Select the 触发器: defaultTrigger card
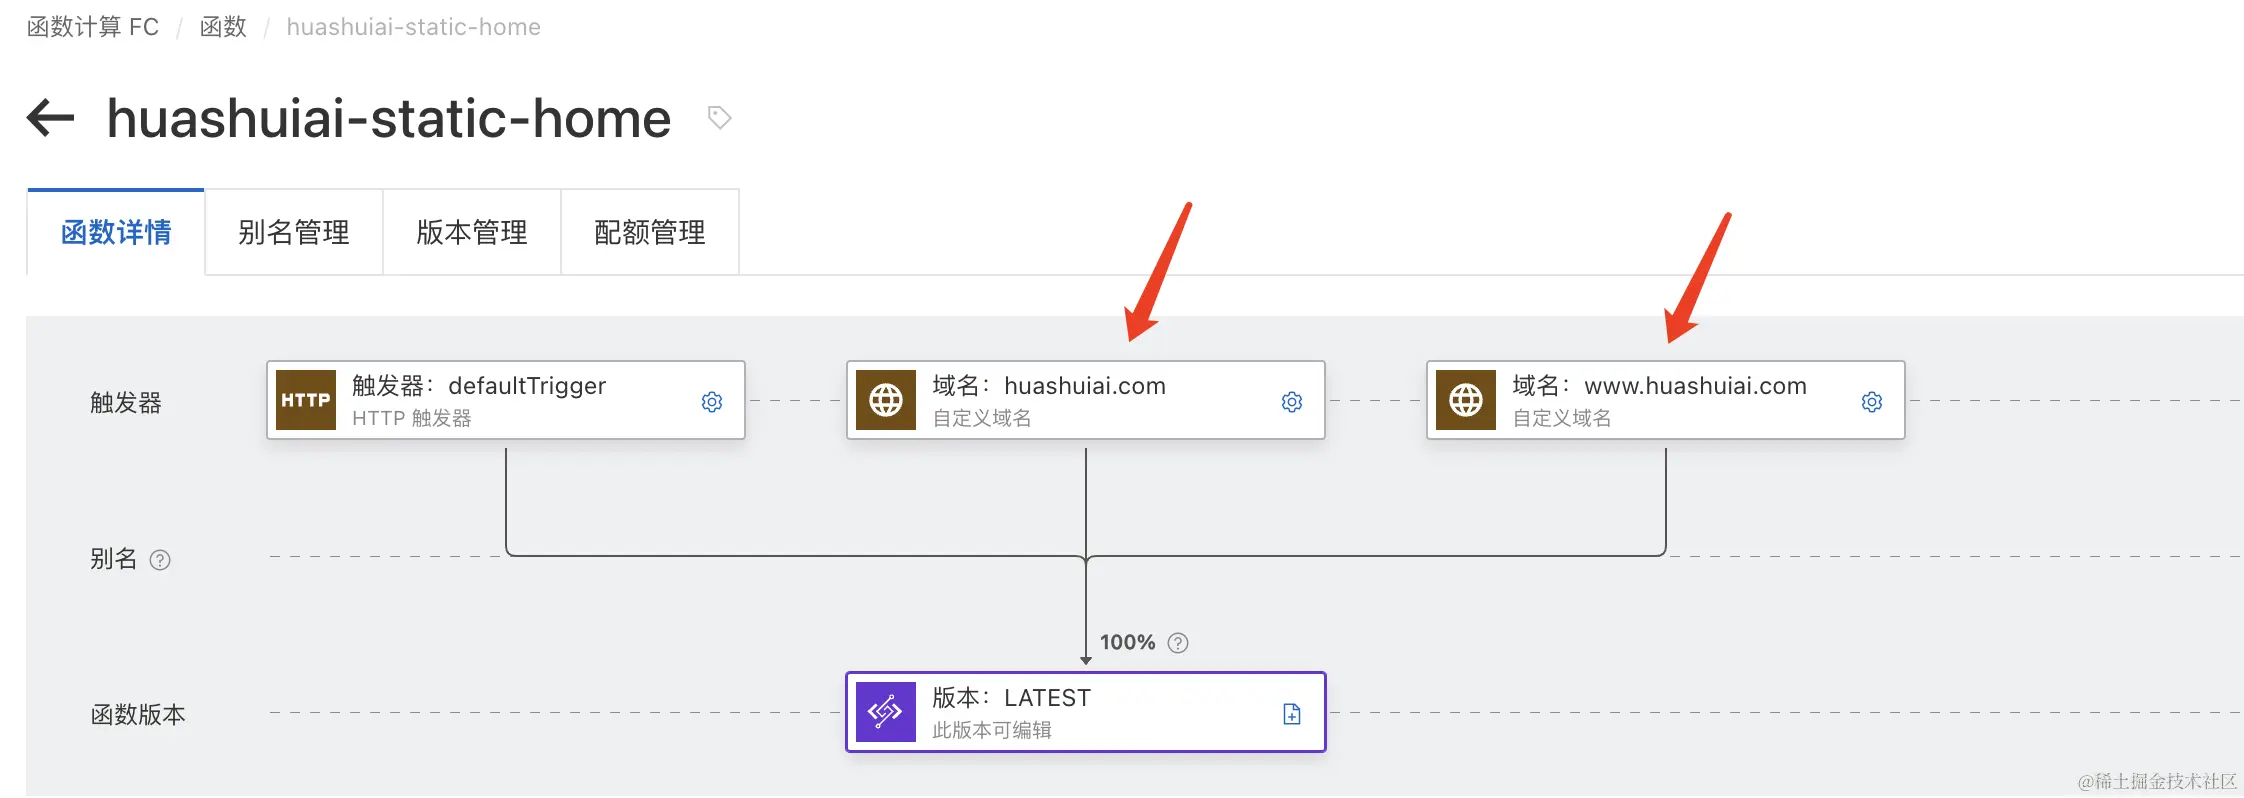Viewport: 2244px width, 798px height. [506, 400]
